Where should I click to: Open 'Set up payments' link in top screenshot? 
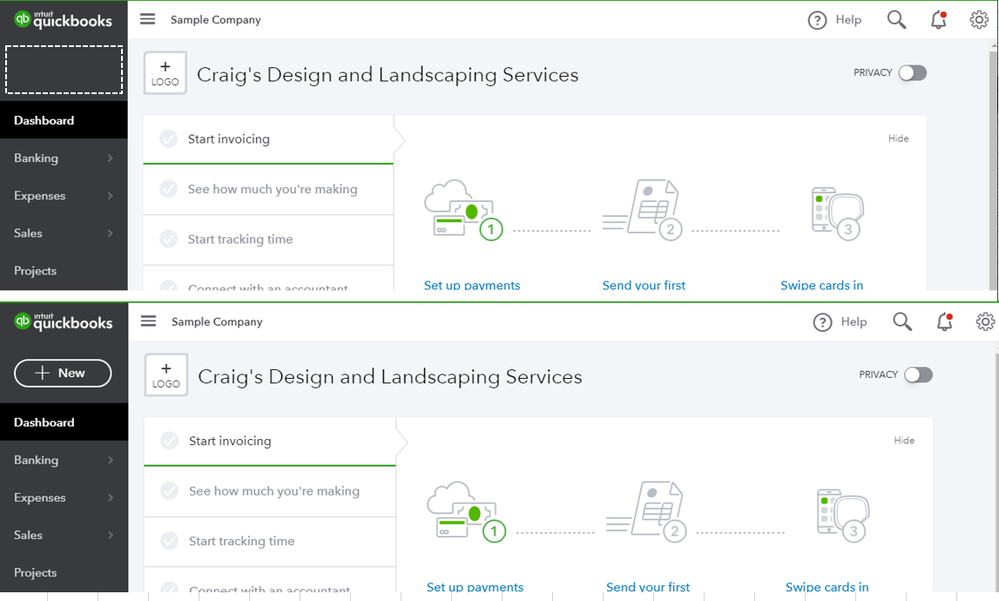(472, 285)
